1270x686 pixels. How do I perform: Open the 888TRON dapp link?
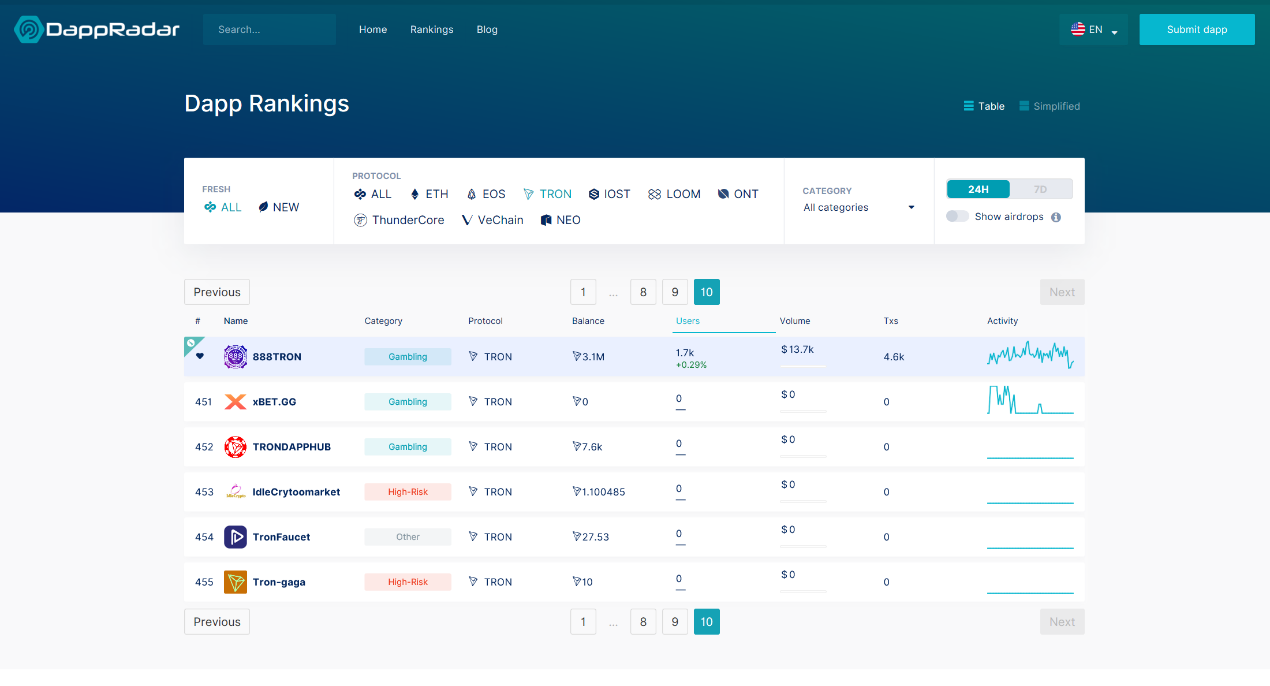pos(277,357)
